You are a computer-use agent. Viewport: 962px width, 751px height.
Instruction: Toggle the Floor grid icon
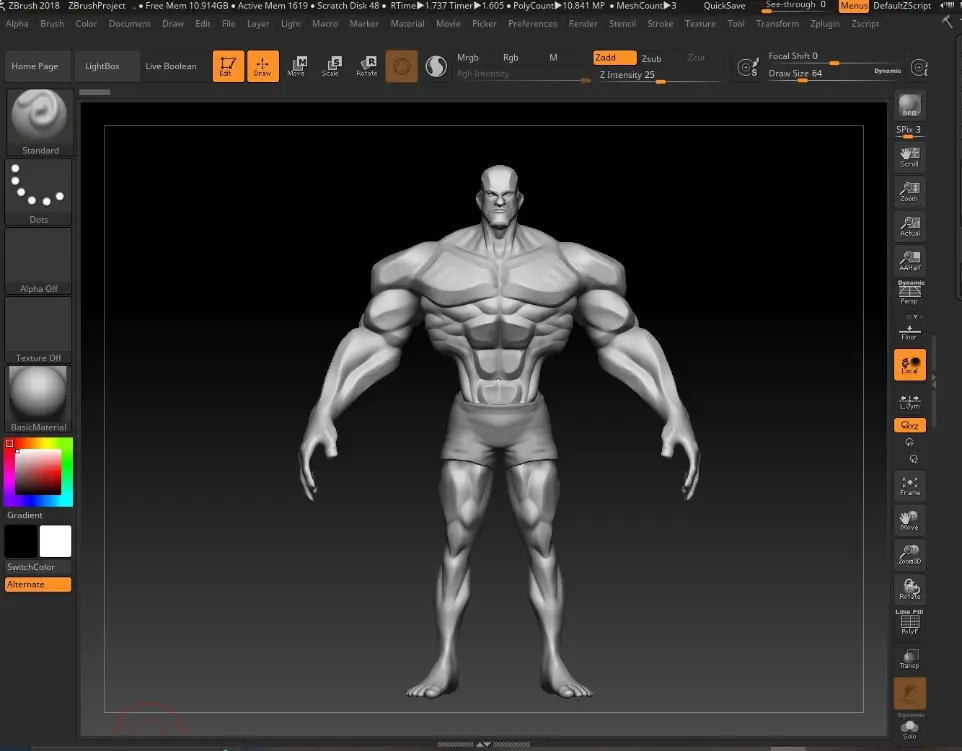[x=910, y=332]
